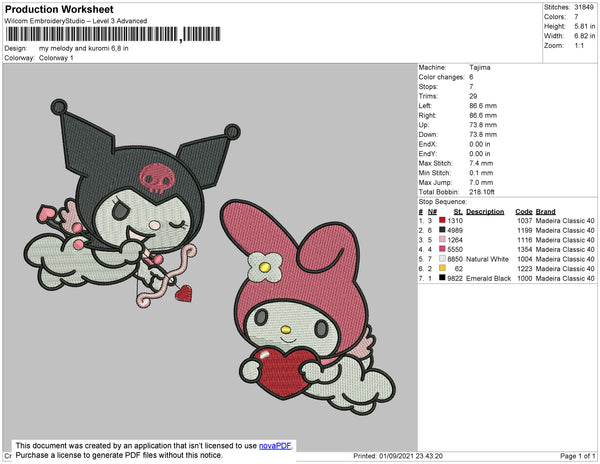
Task: Click the Color changes value '6'
Action: coord(471,77)
